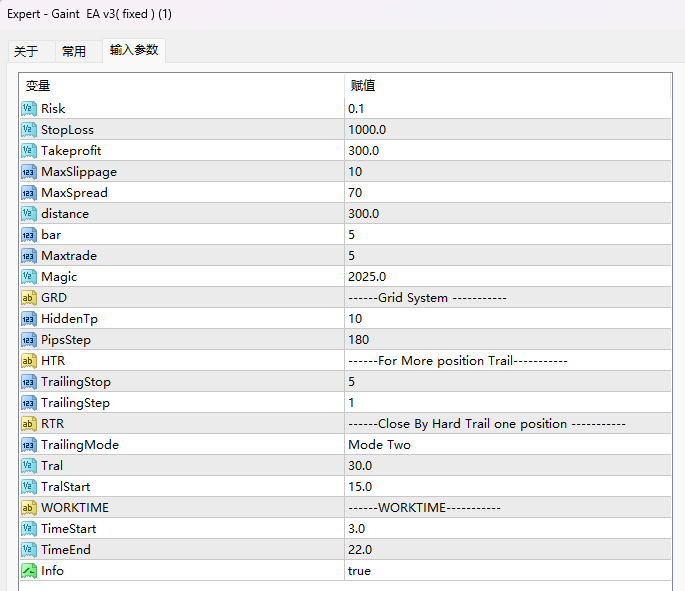
Task: Select the 输入参数 tab
Action: [134, 50]
